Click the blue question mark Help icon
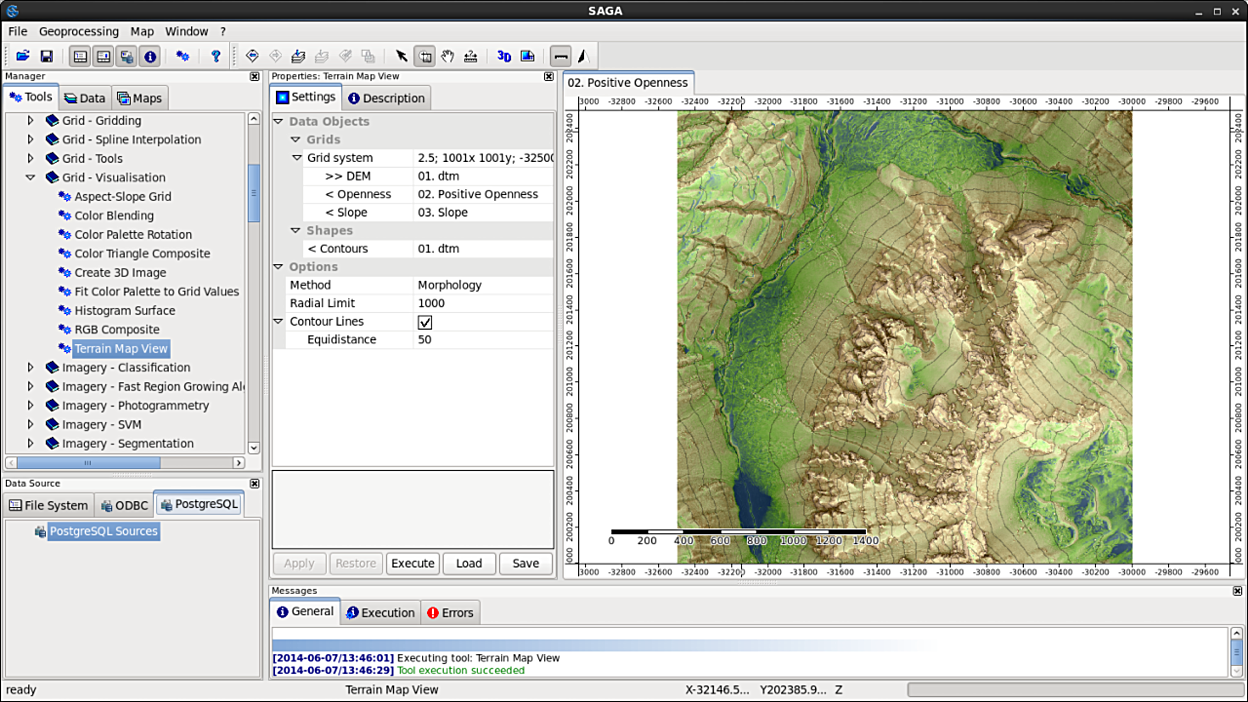The image size is (1248, 702). coord(215,56)
